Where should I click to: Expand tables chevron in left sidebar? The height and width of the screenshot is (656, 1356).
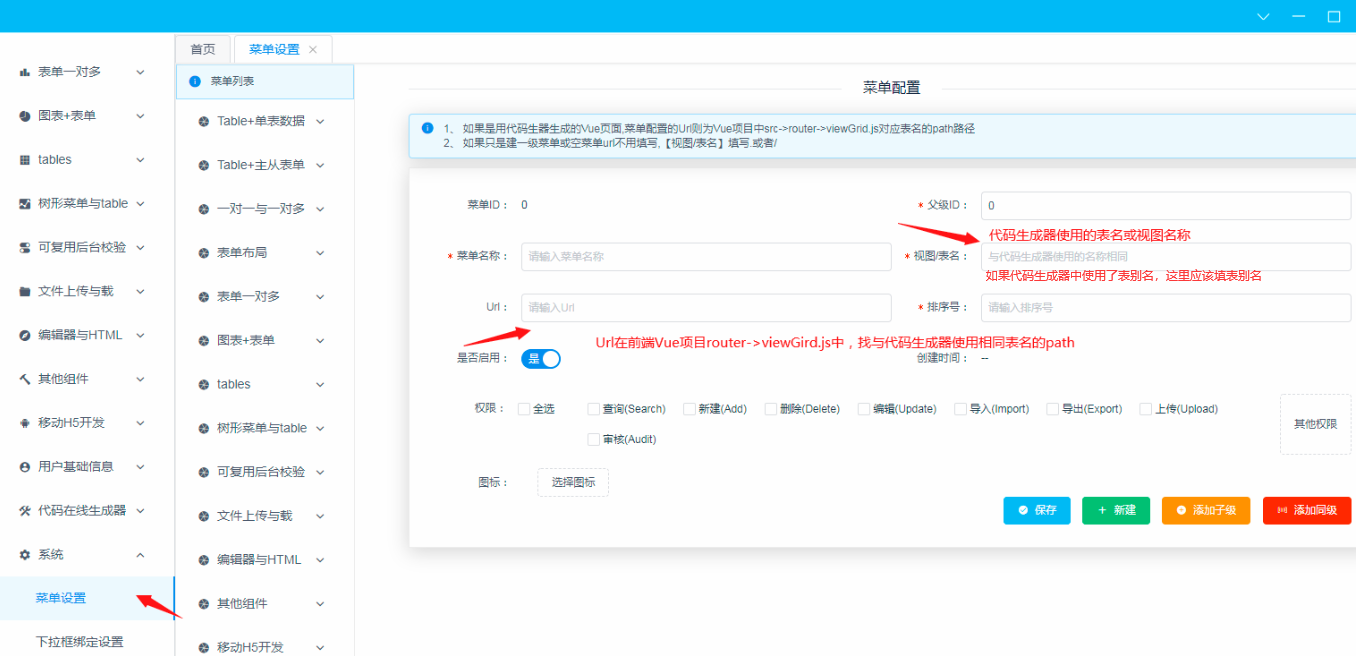(140, 160)
